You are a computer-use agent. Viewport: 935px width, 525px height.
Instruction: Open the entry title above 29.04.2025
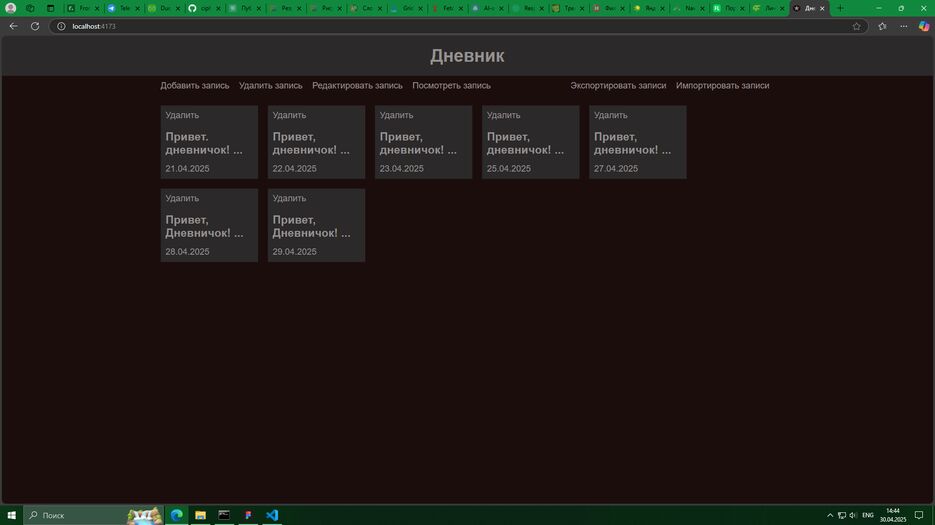(x=311, y=226)
